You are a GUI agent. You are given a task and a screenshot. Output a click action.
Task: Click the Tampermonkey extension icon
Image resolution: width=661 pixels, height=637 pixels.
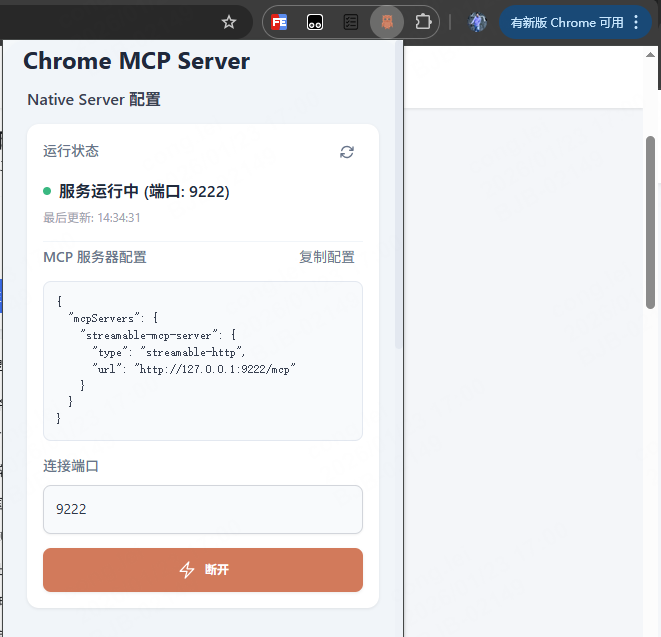pyautogui.click(x=315, y=22)
